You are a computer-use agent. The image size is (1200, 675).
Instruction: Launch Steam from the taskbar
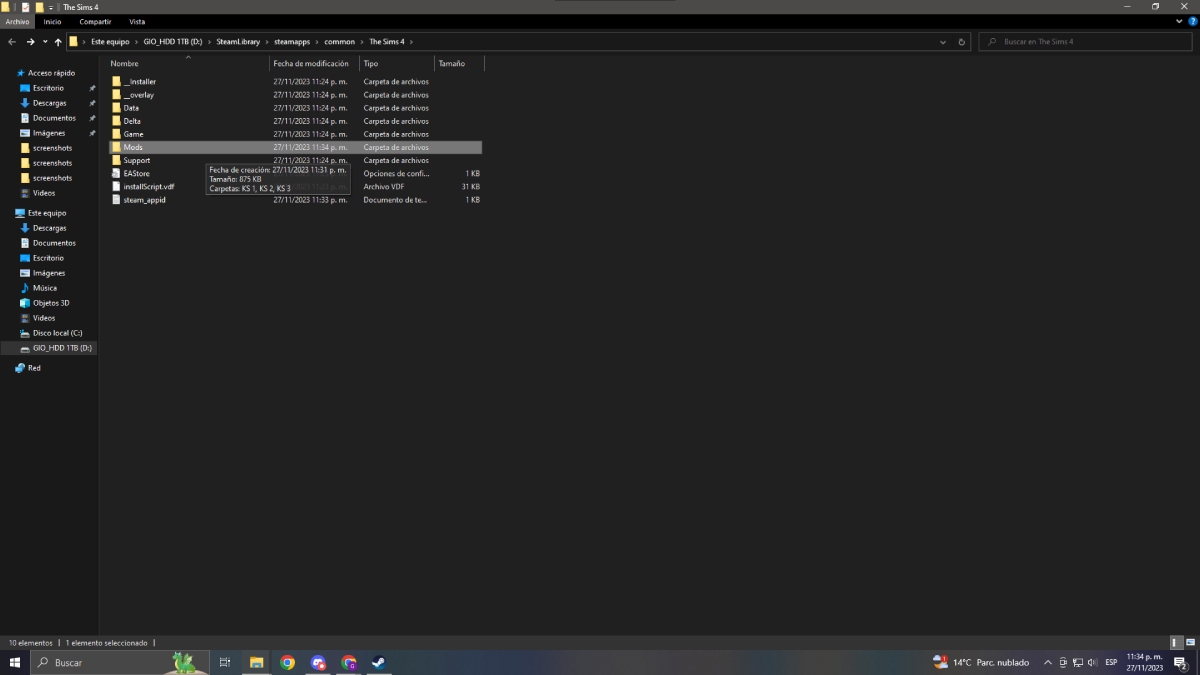pyautogui.click(x=378, y=662)
